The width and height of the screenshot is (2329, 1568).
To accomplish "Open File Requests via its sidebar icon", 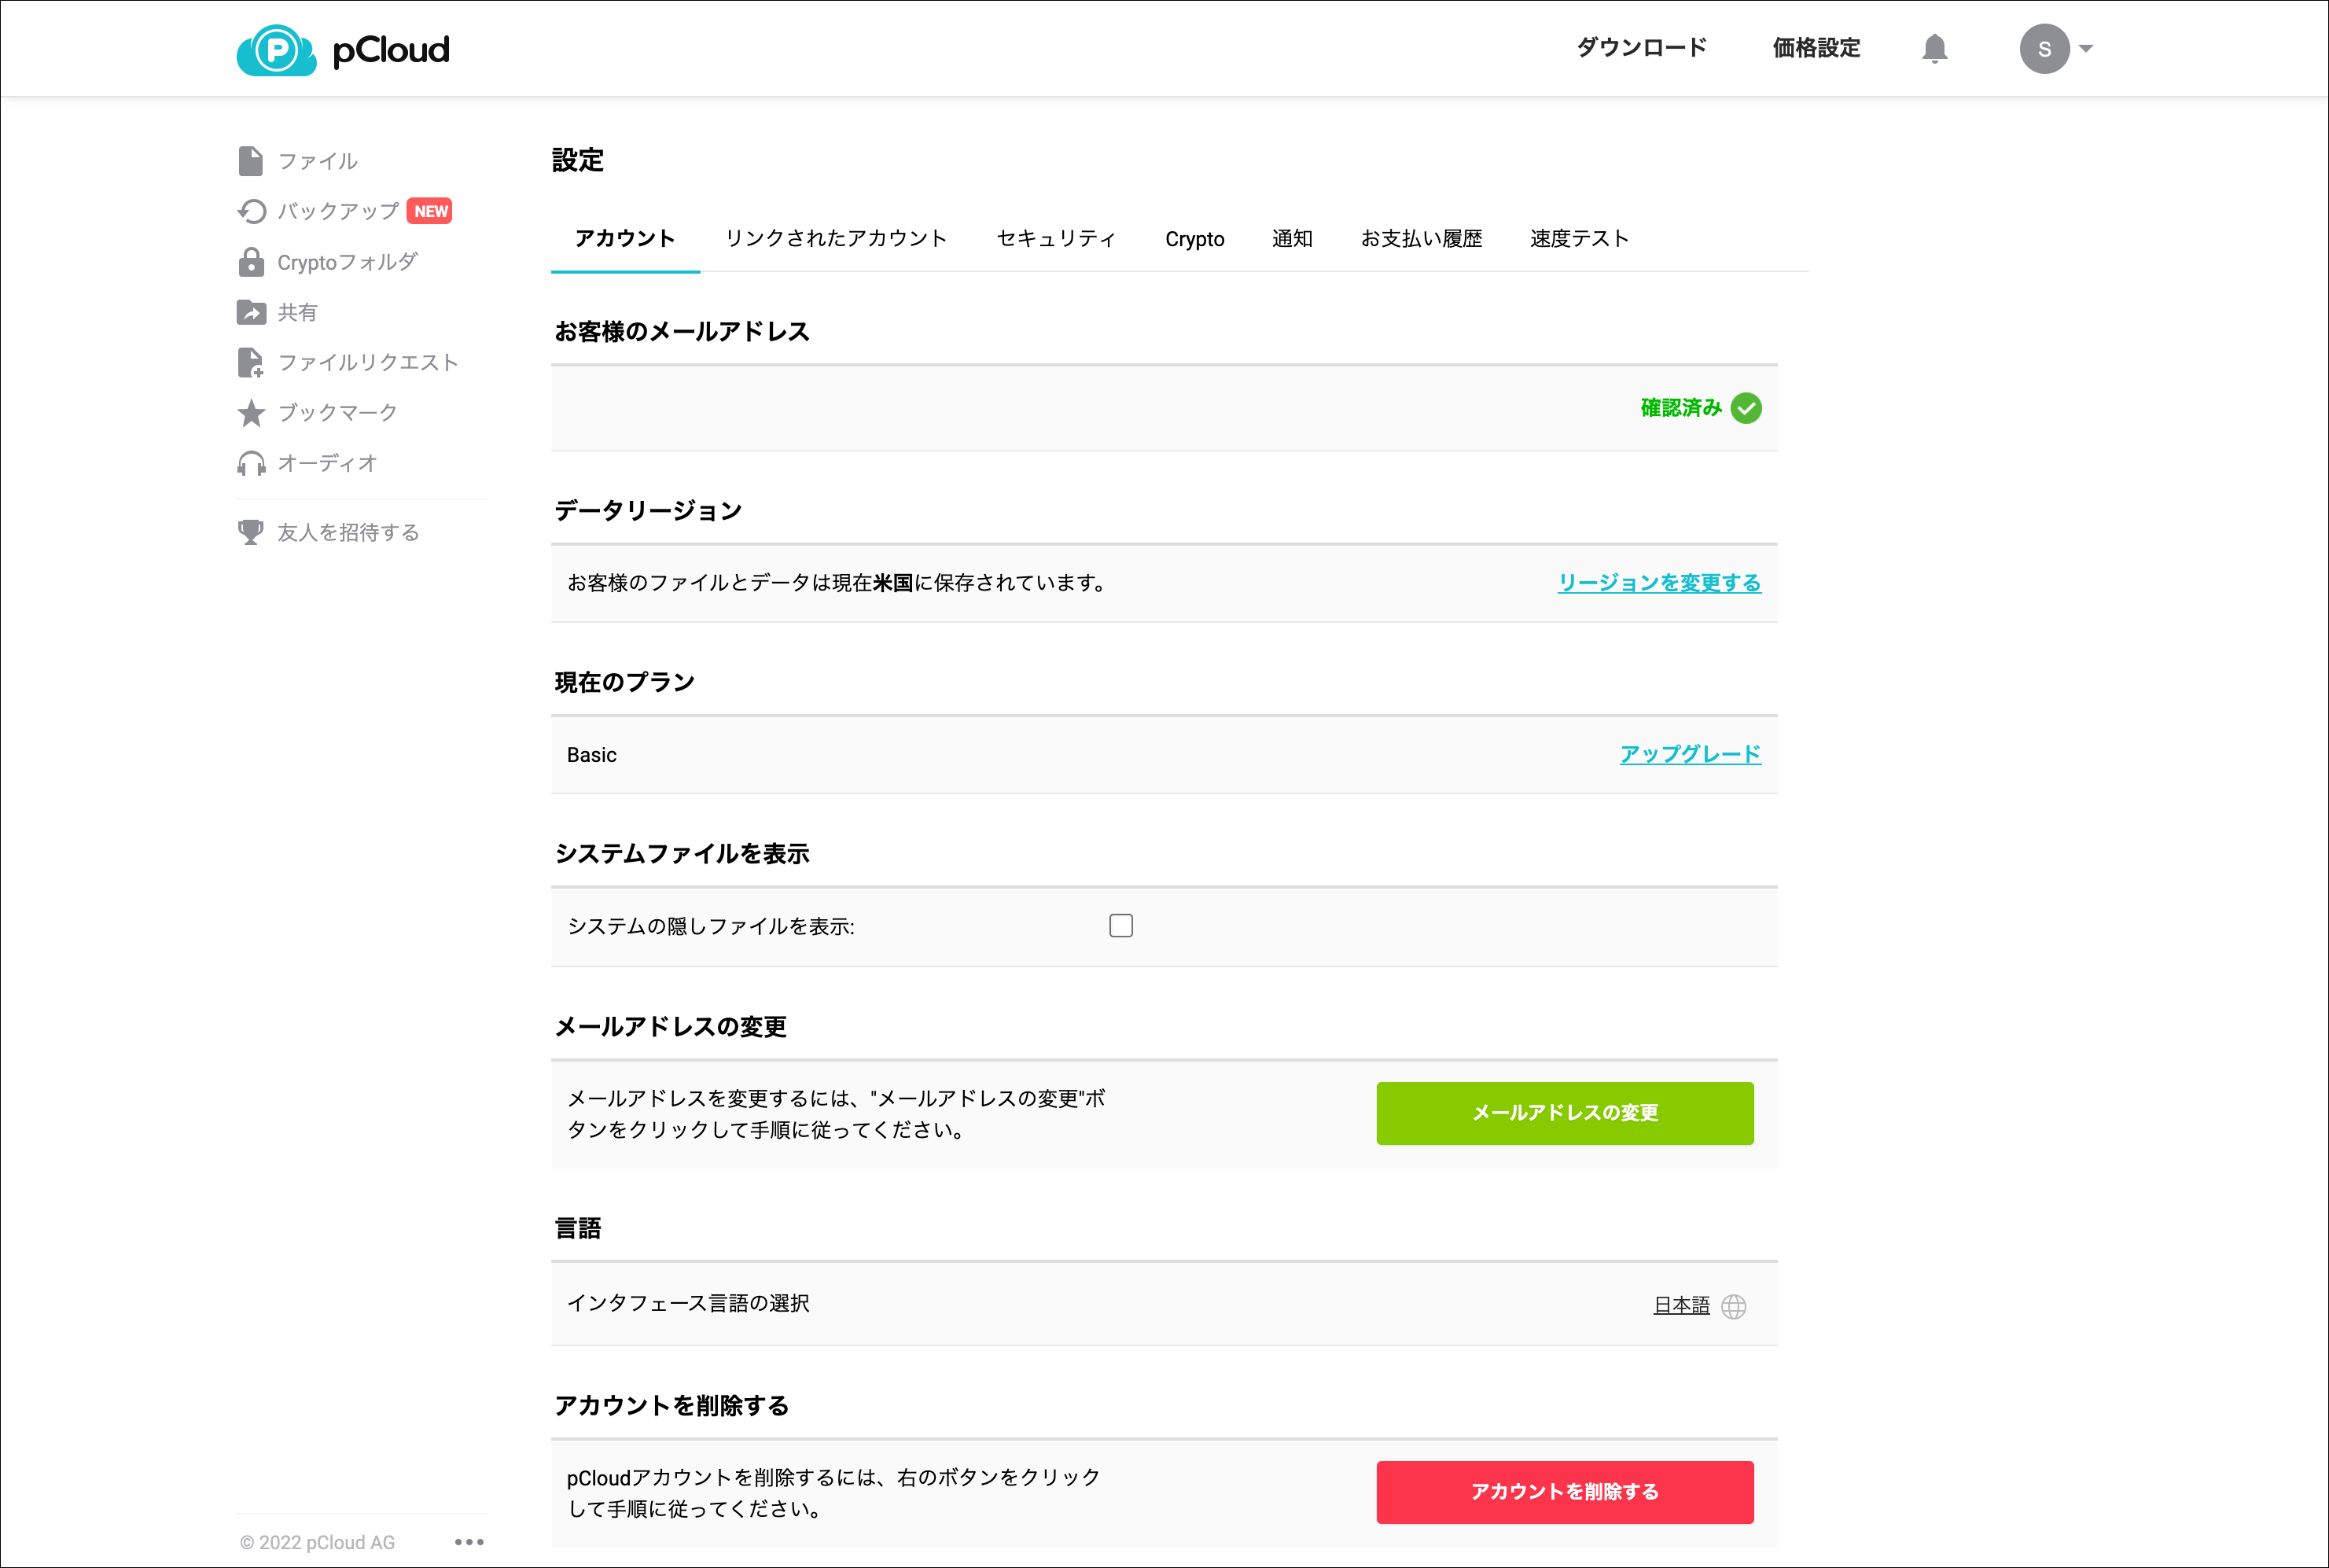I will [251, 362].
